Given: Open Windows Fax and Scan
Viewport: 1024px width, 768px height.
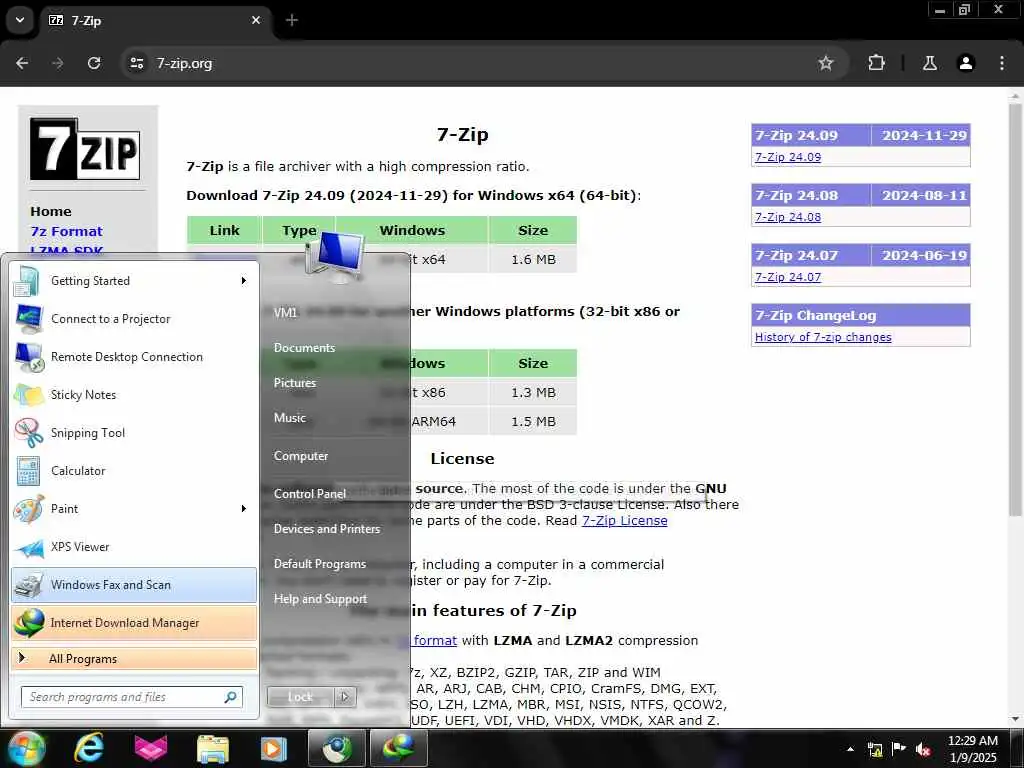Looking at the screenshot, I should point(134,584).
